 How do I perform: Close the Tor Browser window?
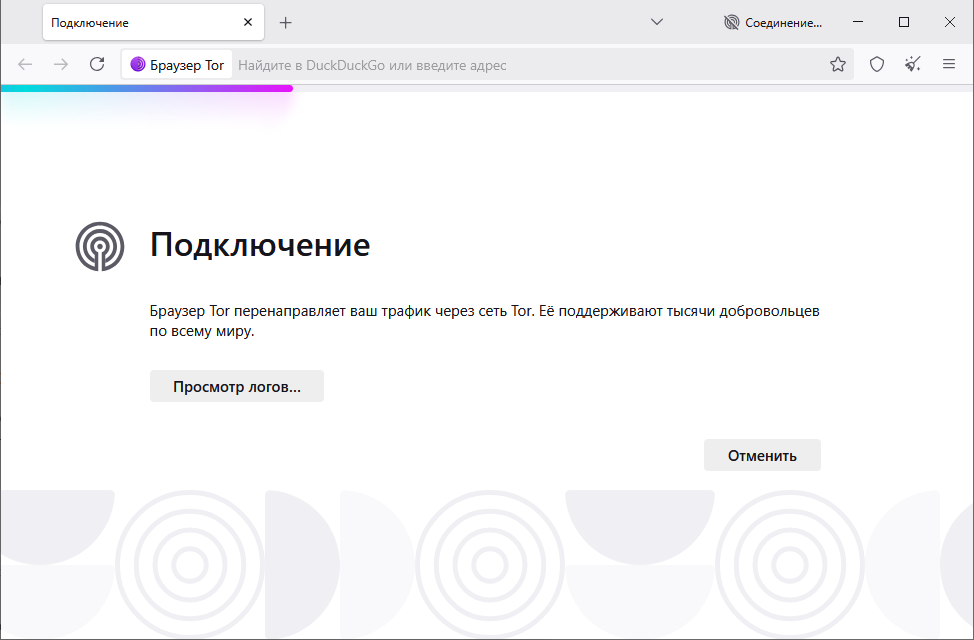[x=949, y=22]
